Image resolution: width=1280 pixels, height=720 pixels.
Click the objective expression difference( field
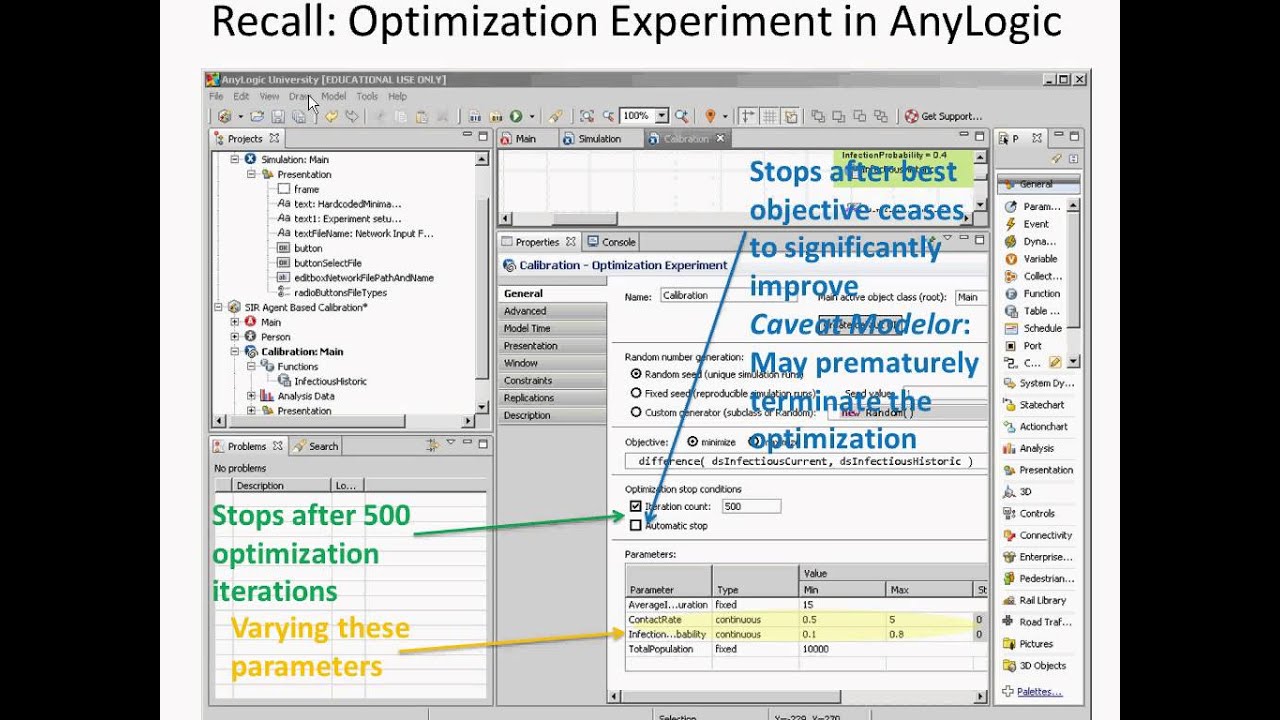tap(806, 461)
